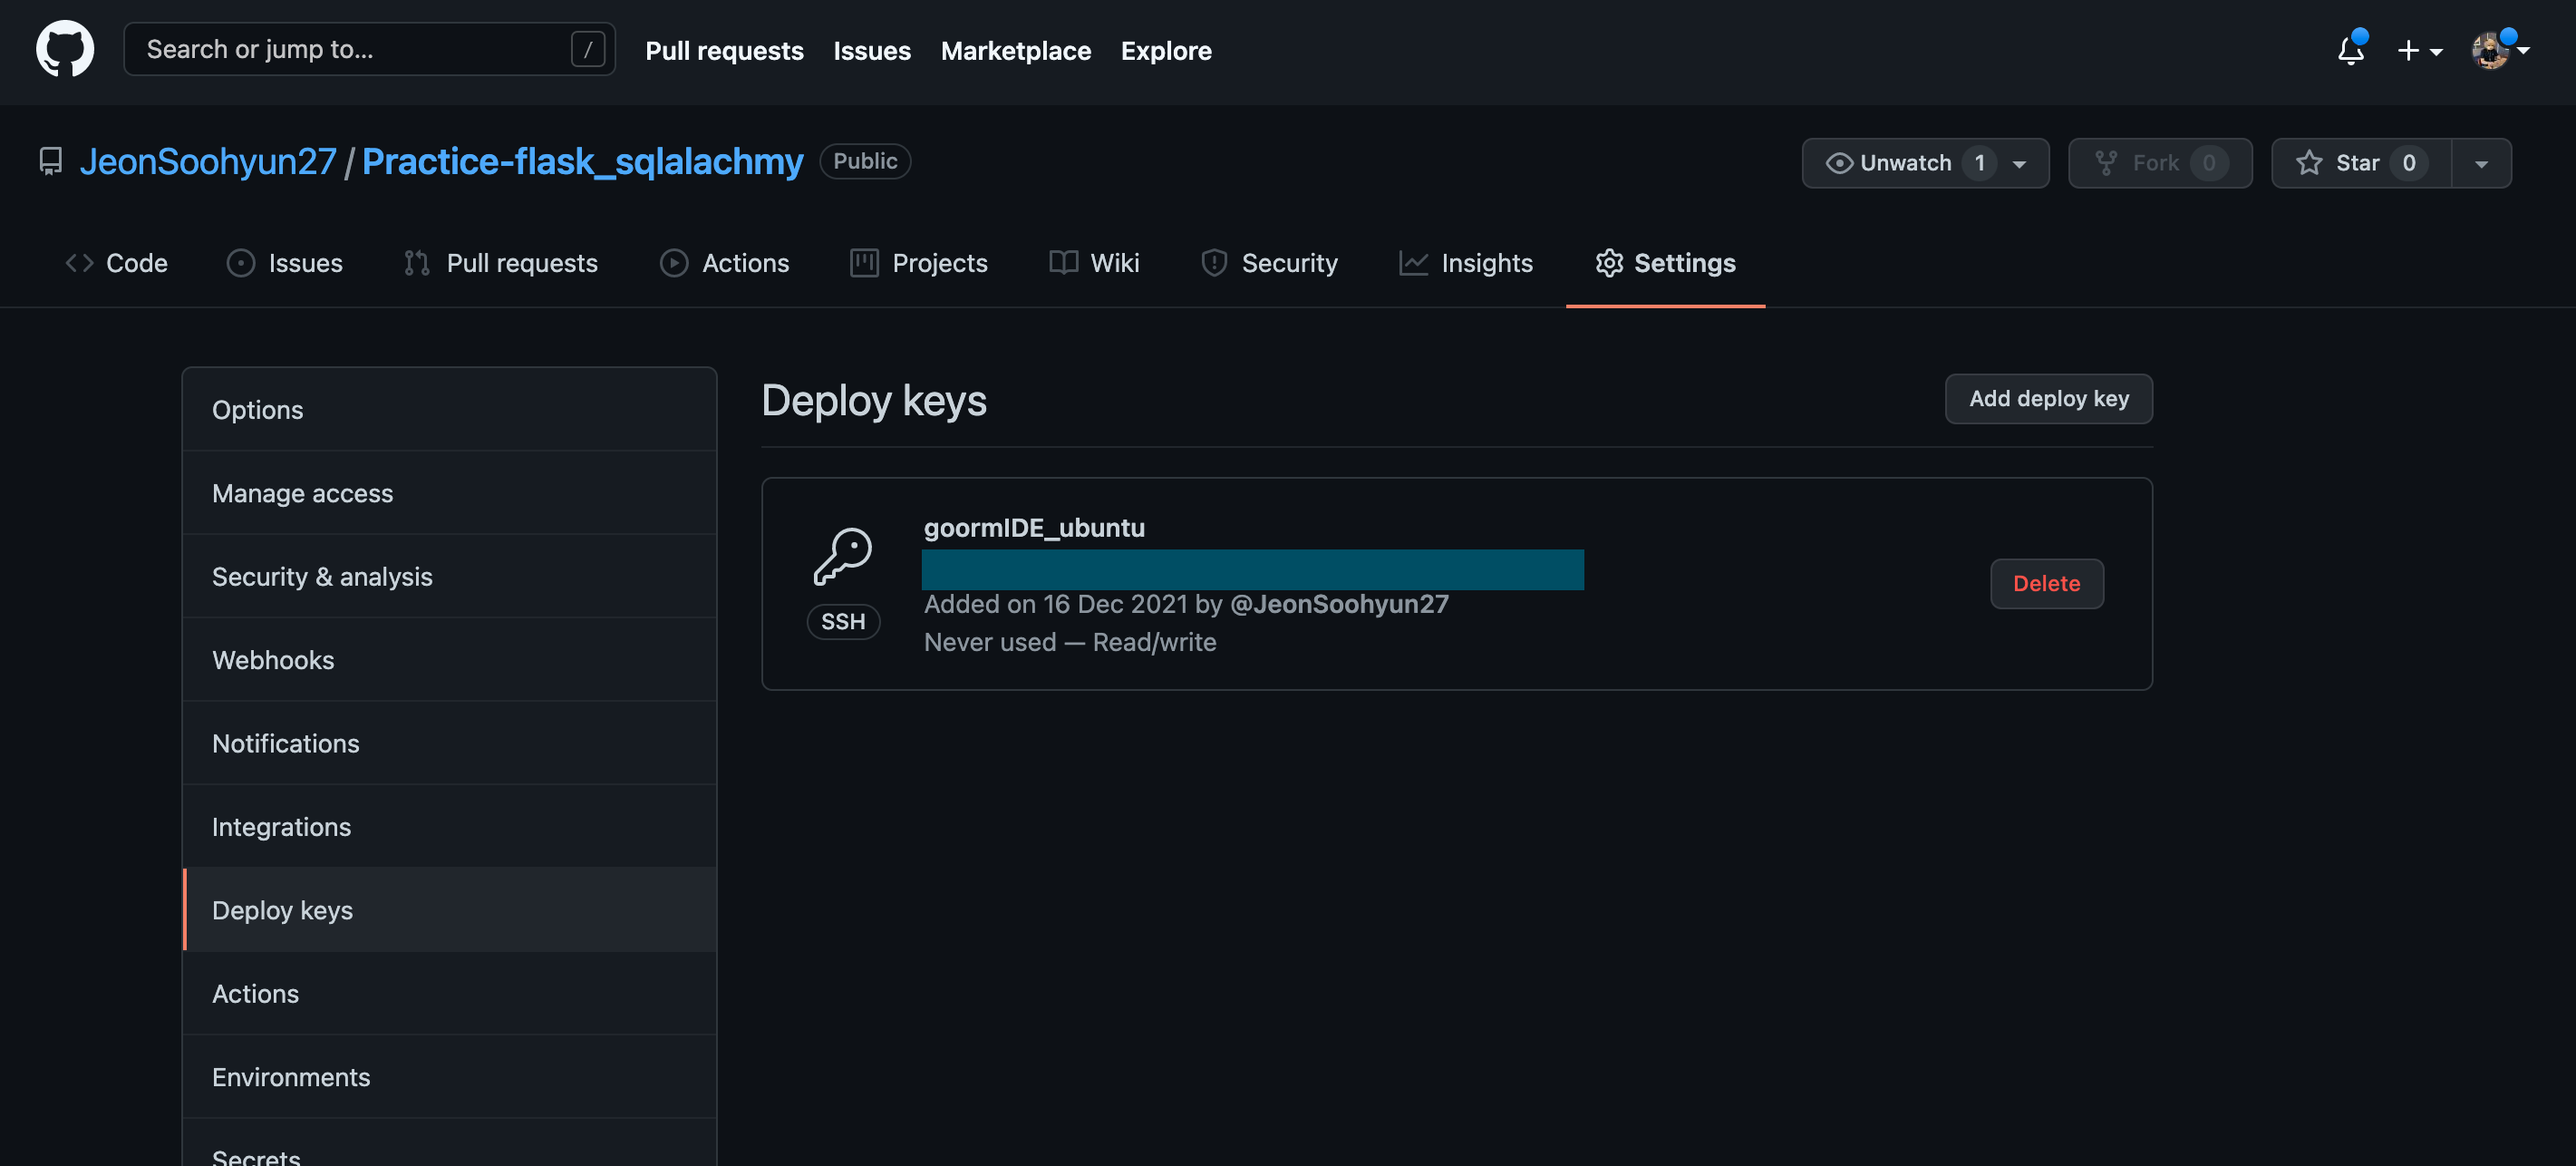Open Manage access settings
The image size is (2576, 1166).
[450, 493]
